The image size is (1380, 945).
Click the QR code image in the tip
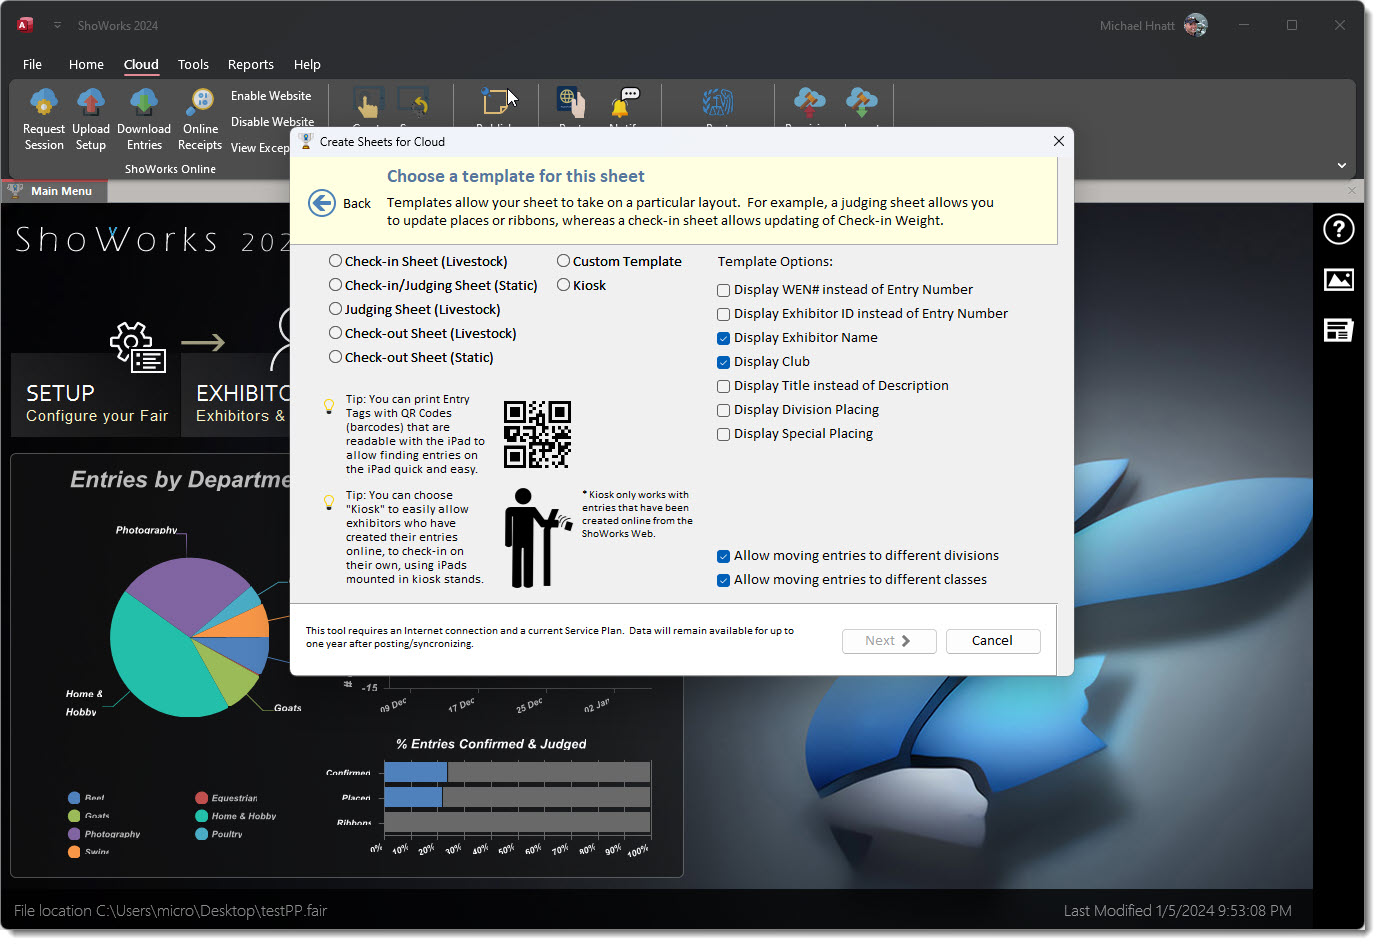[537, 434]
